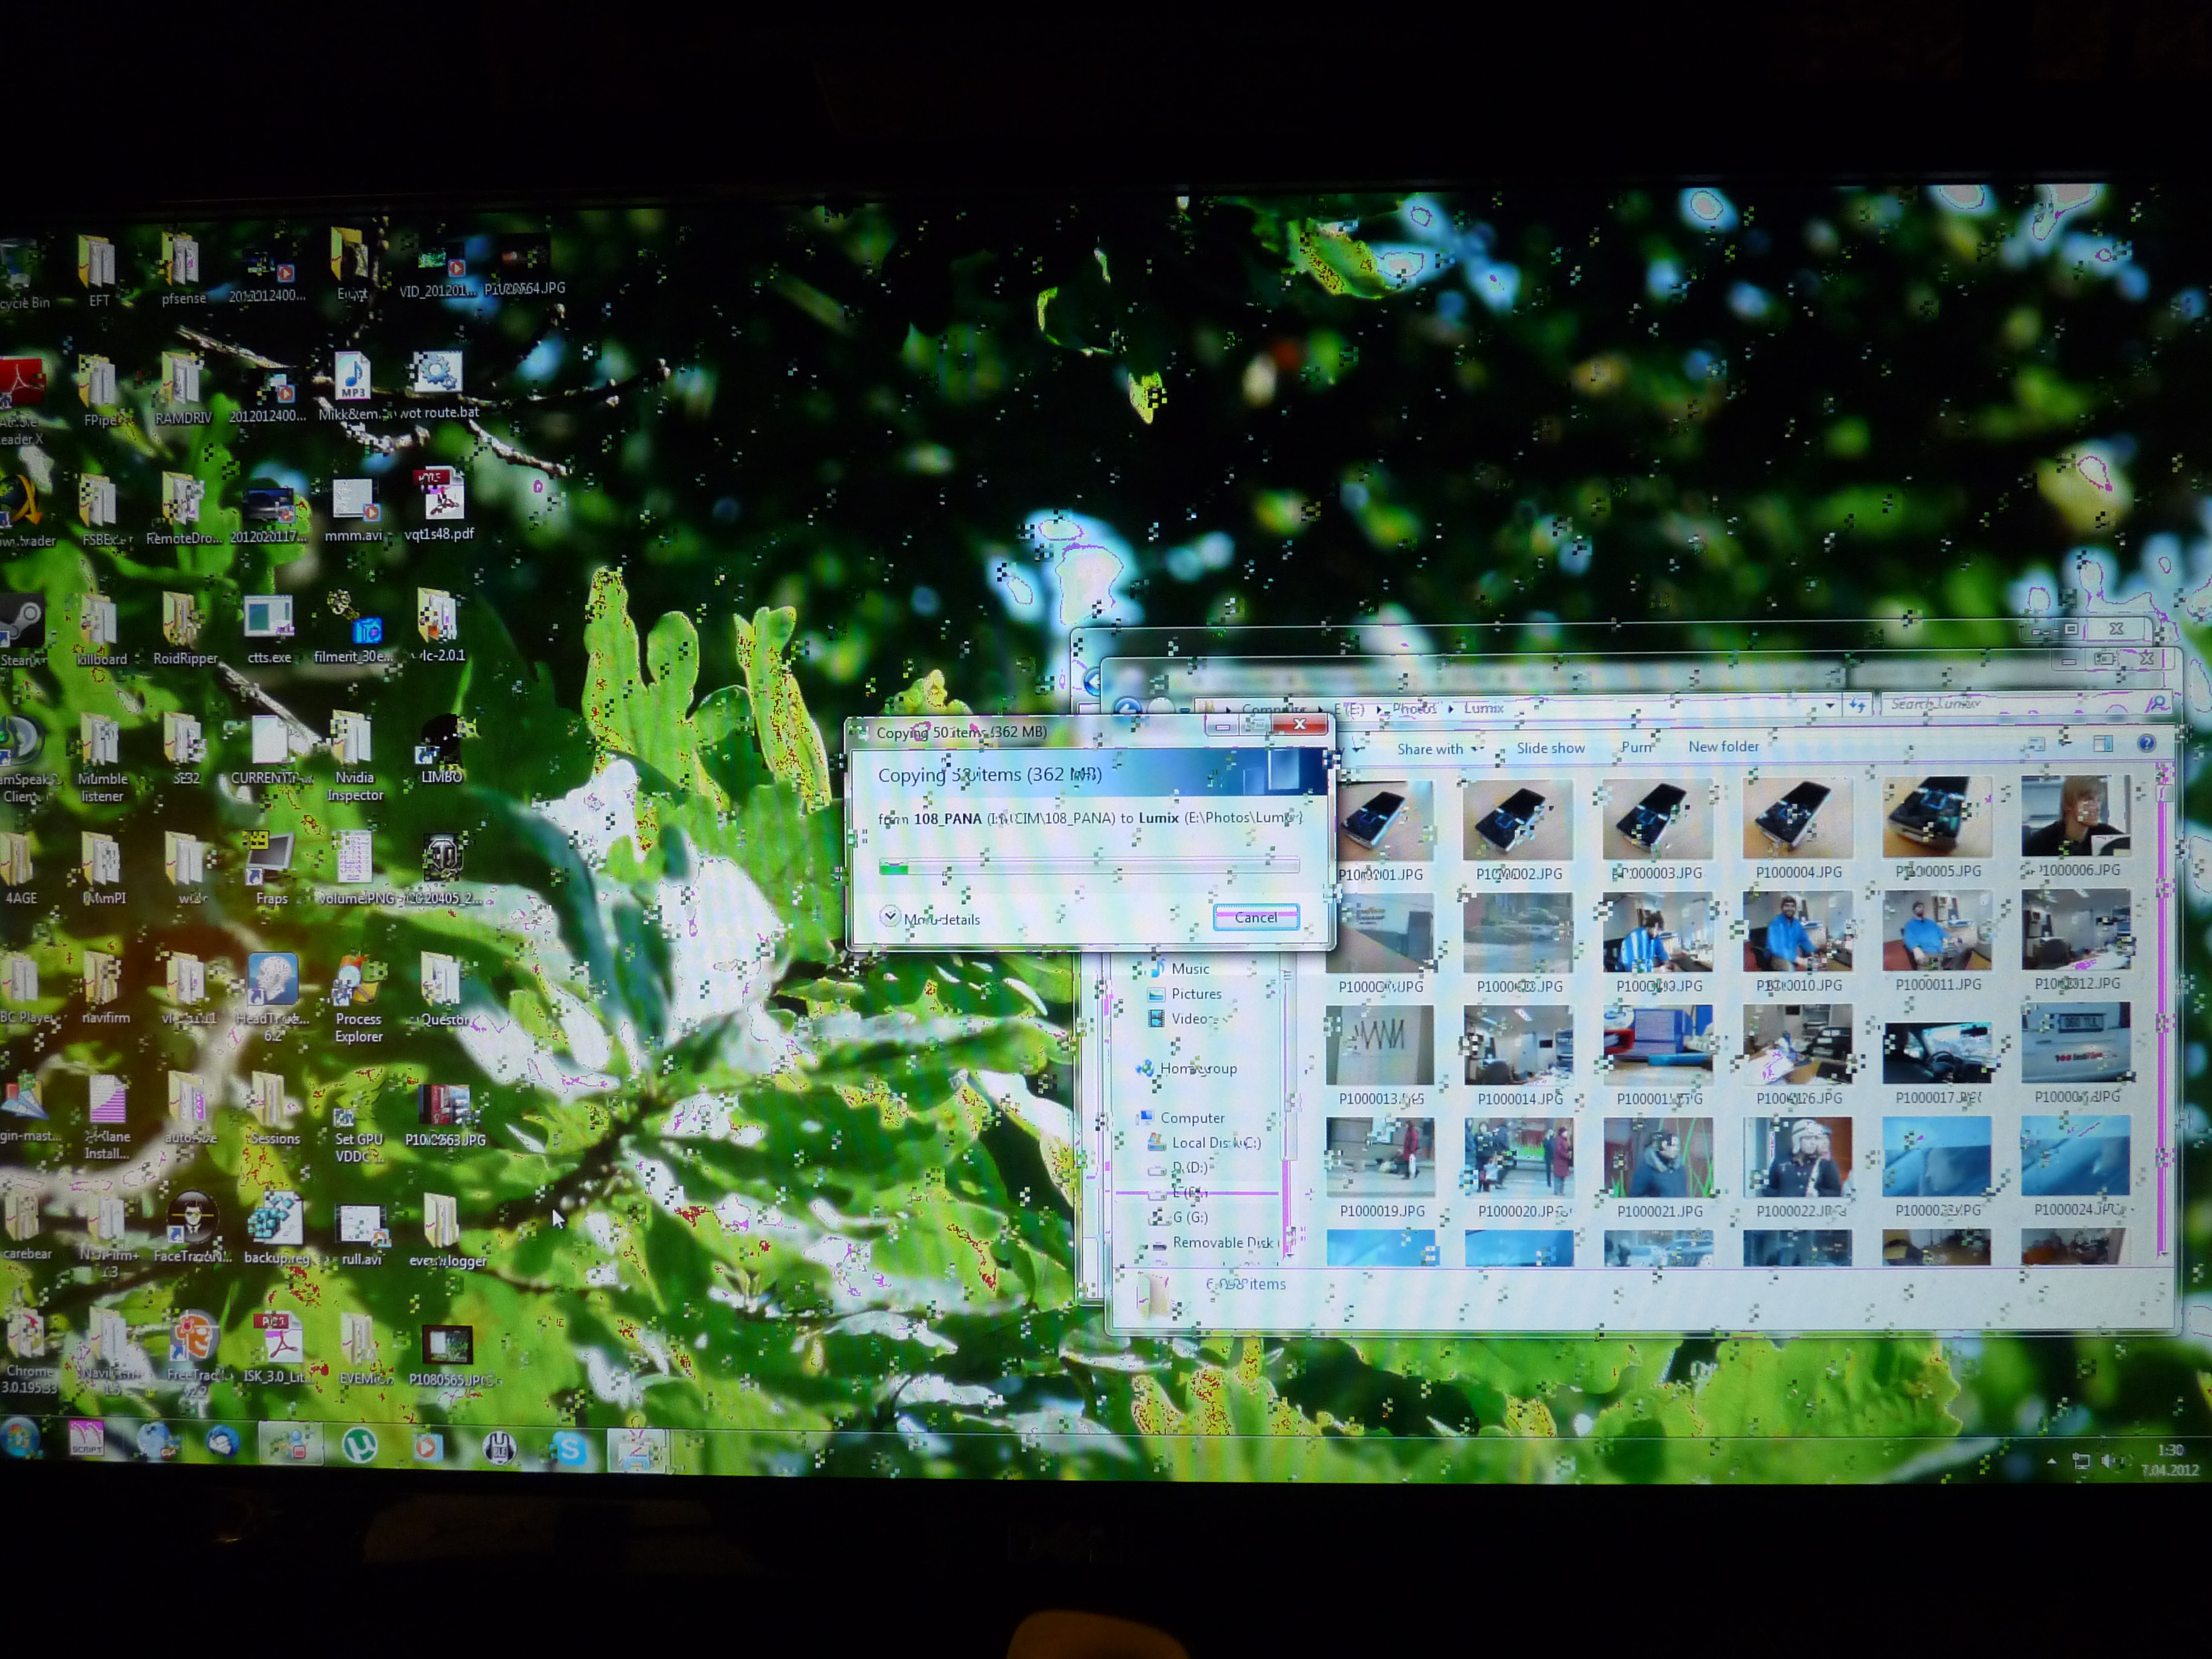Click Slide show in Explorer toolbar
The image size is (2212, 1659).
pos(1550,748)
